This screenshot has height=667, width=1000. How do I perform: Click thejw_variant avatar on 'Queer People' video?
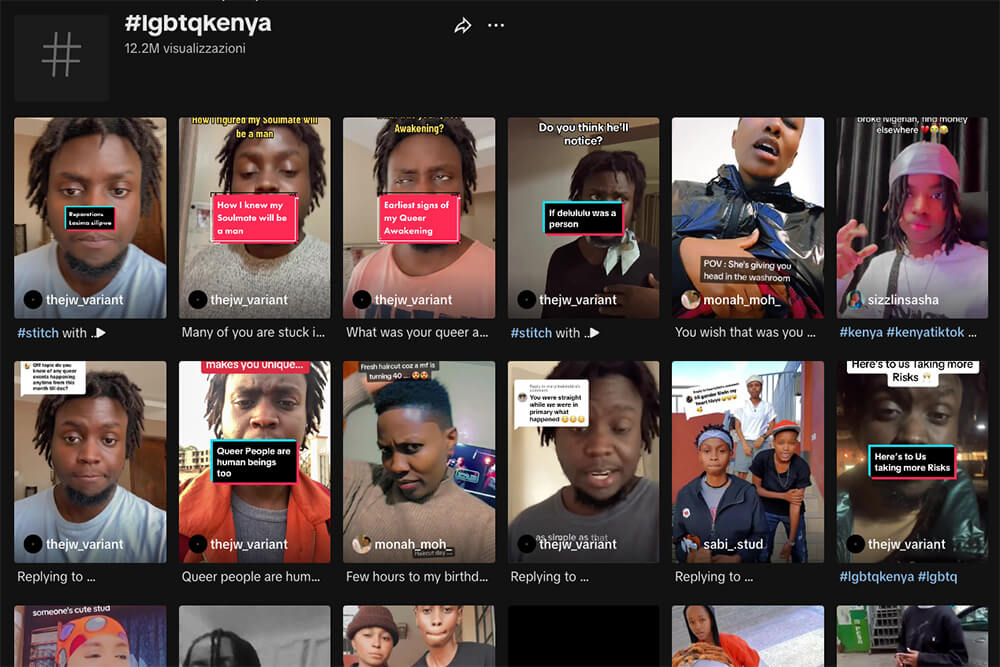(198, 544)
